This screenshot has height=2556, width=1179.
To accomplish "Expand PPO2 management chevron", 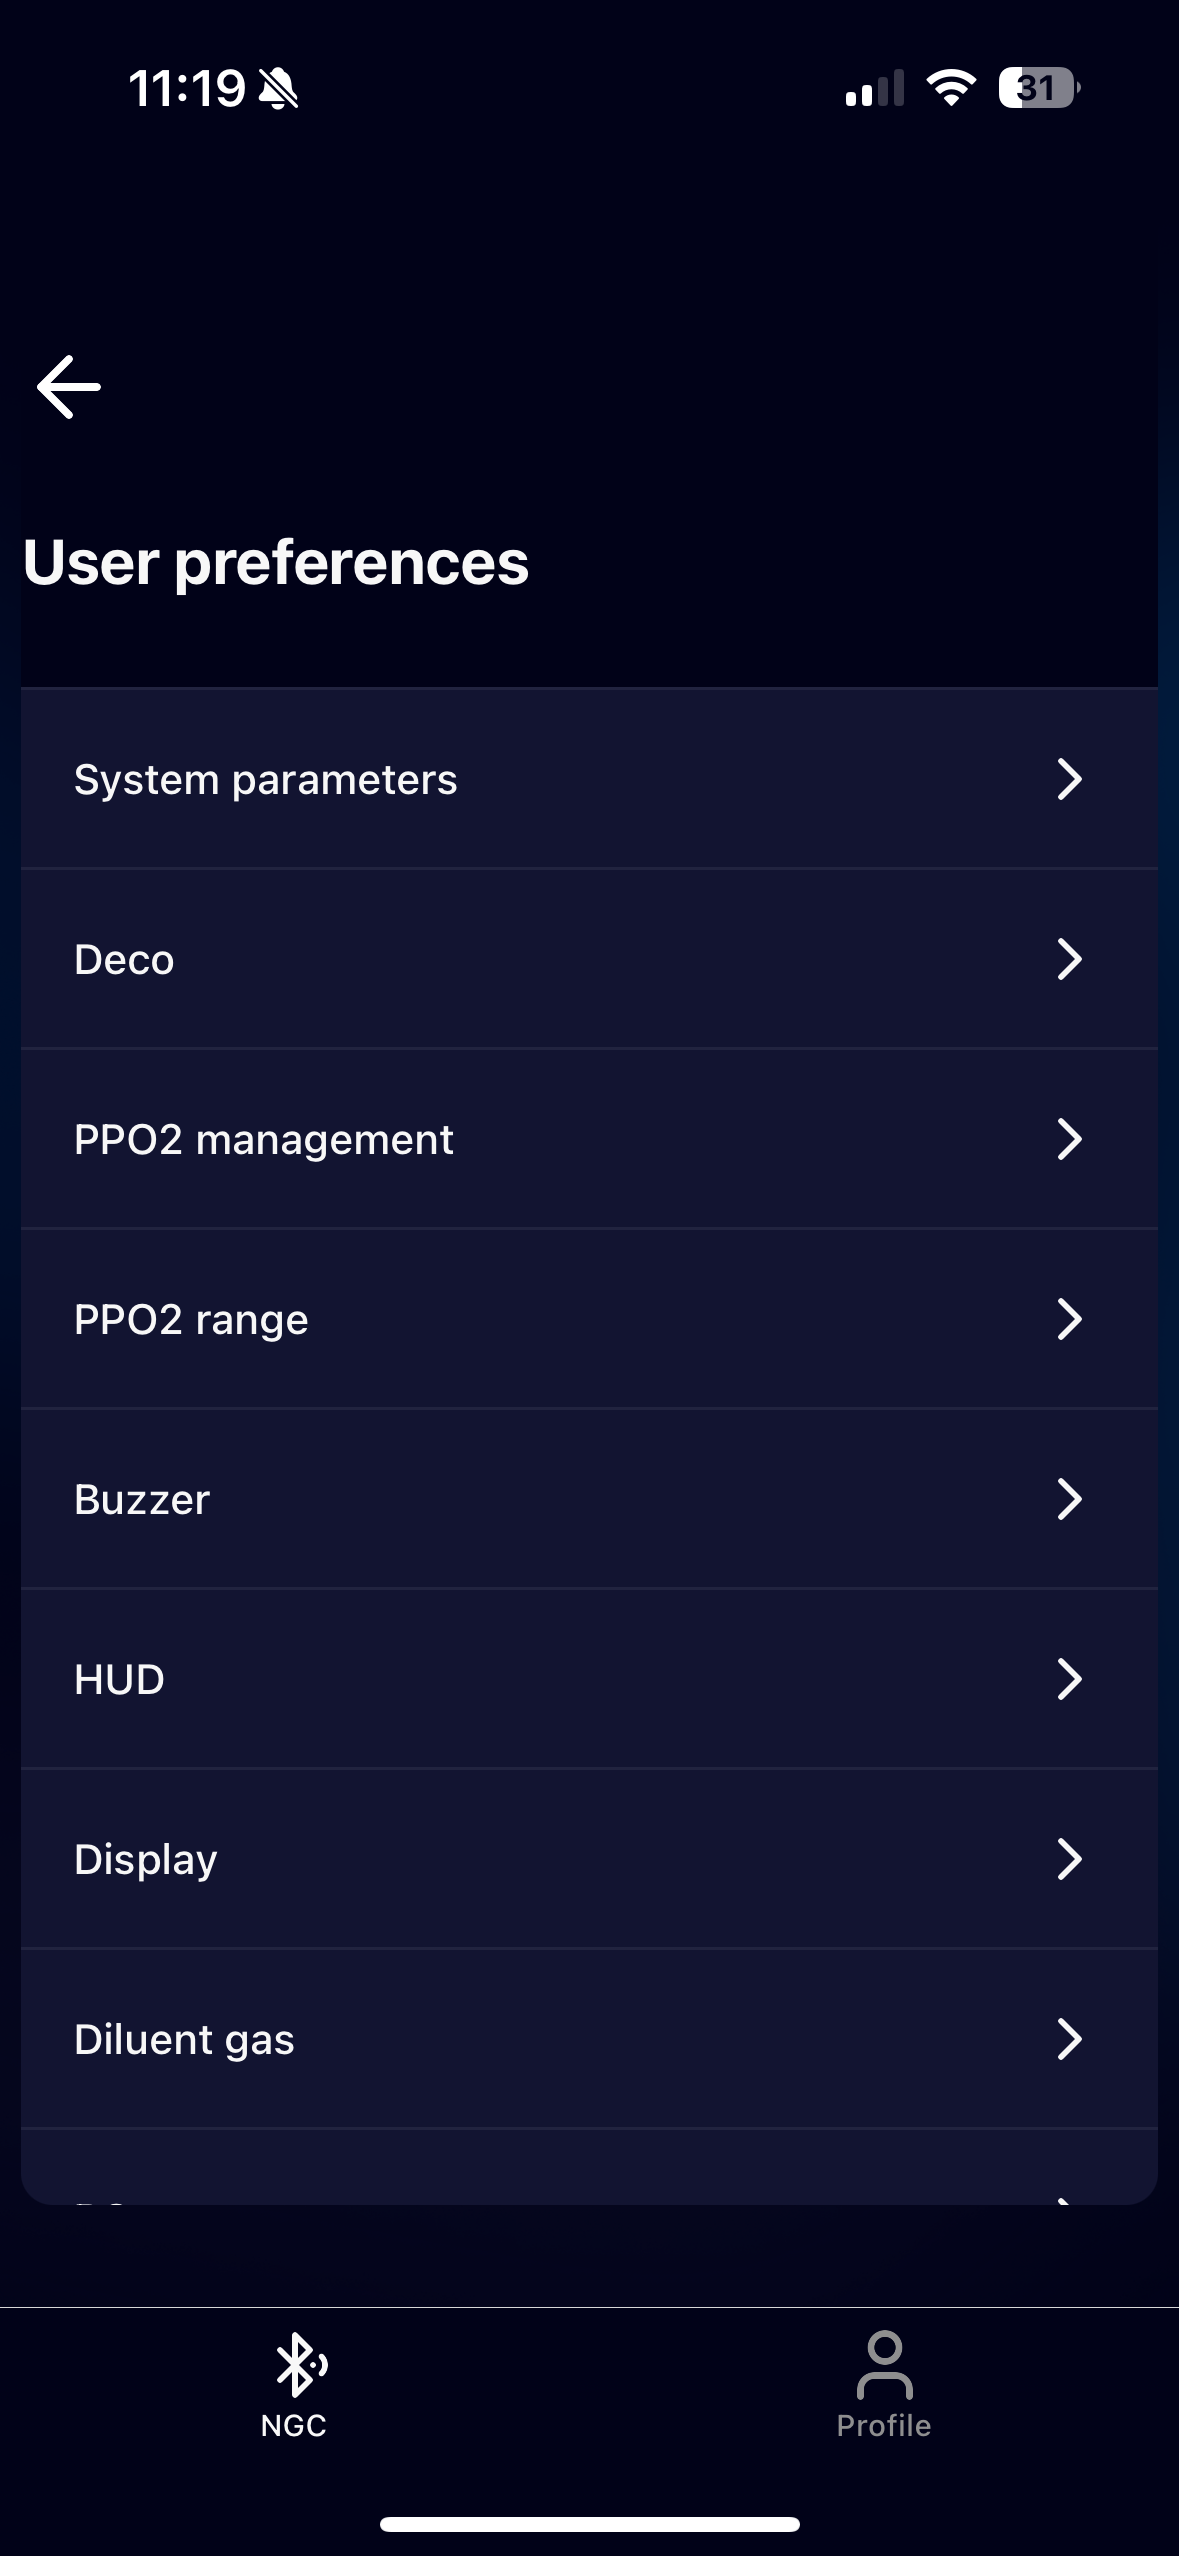I will tap(1069, 1139).
